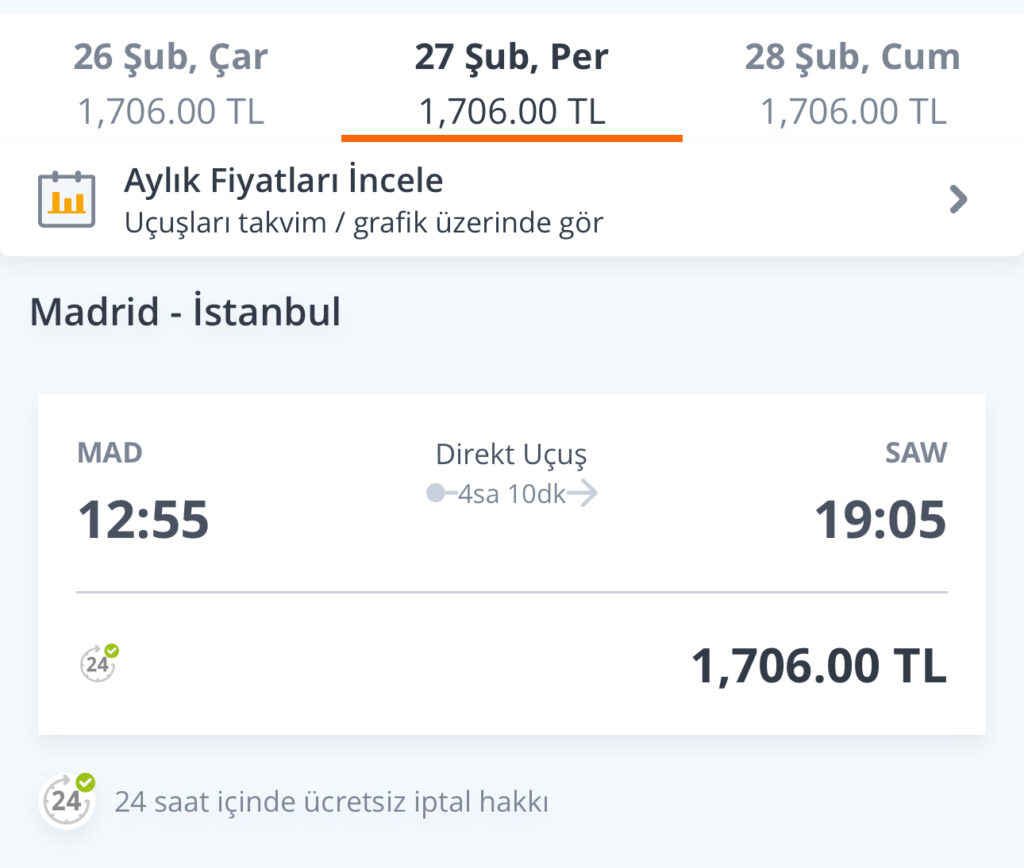The height and width of the screenshot is (868, 1024).
Task: Click the Uçuşları takvim / grafik üzerinde gör text
Action: click(363, 222)
